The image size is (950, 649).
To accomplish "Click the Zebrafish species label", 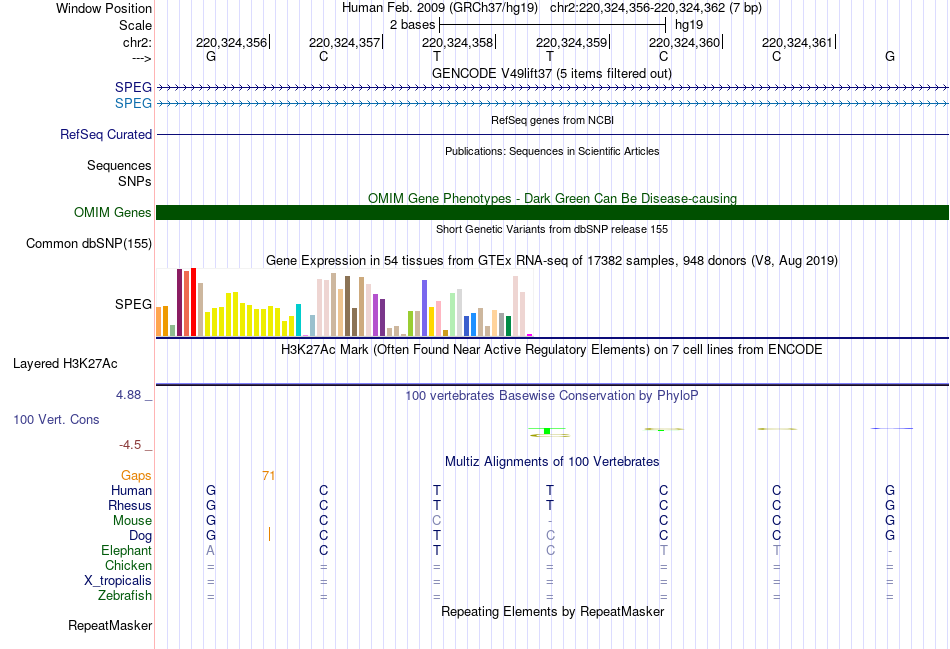I will pos(125,596).
